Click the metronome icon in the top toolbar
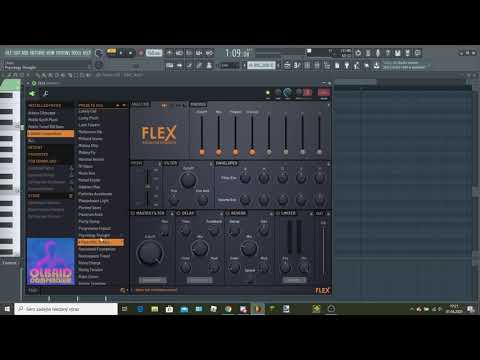Screen dimensions: 480x360 click(x=169, y=53)
